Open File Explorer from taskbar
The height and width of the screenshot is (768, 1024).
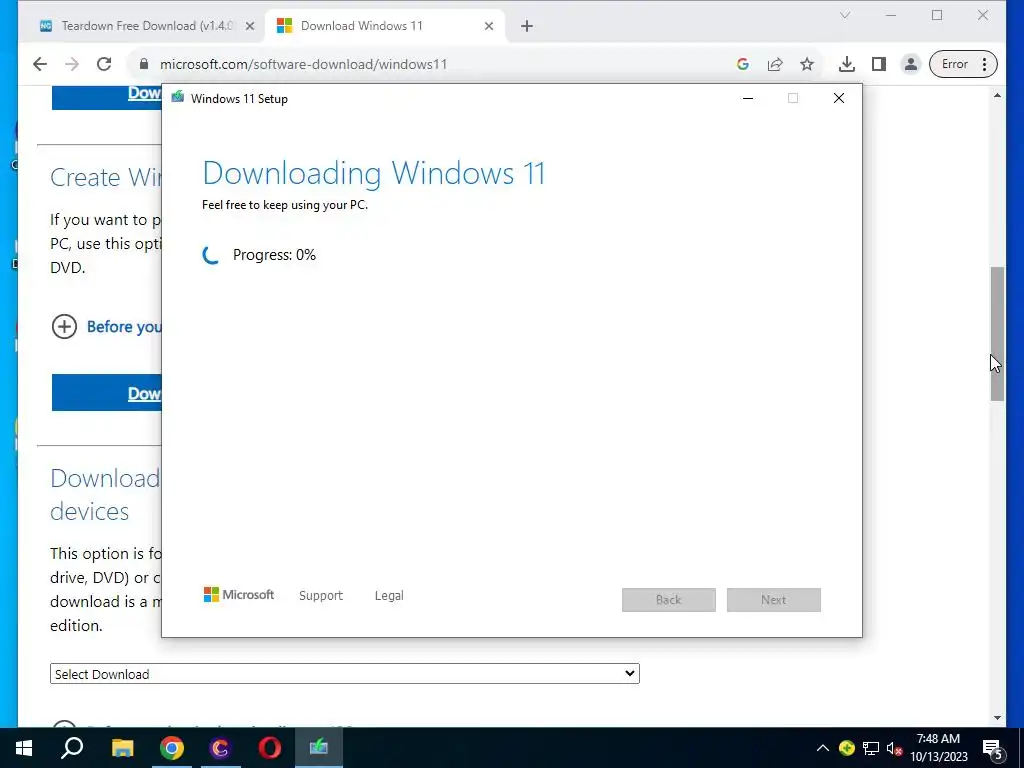coord(122,748)
